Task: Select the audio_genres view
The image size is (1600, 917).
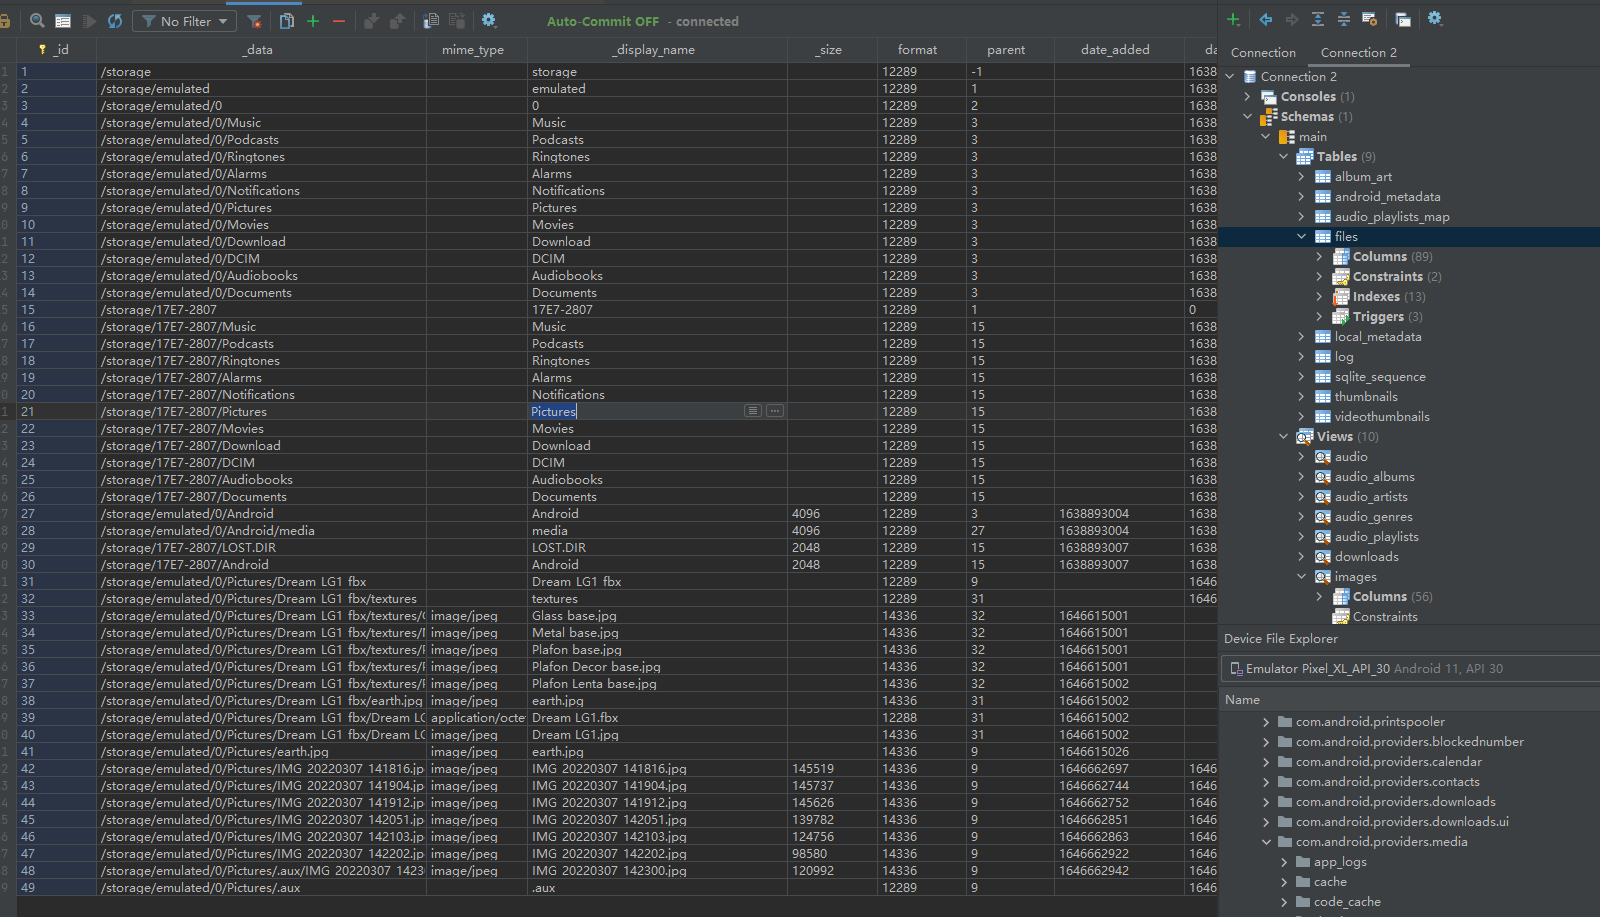Action: tap(1373, 517)
